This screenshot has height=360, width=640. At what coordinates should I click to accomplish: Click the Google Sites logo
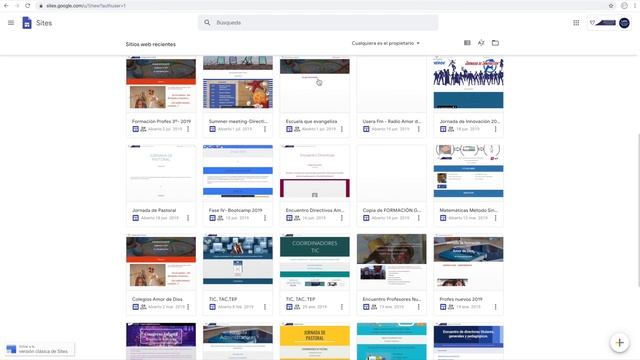coord(27,23)
